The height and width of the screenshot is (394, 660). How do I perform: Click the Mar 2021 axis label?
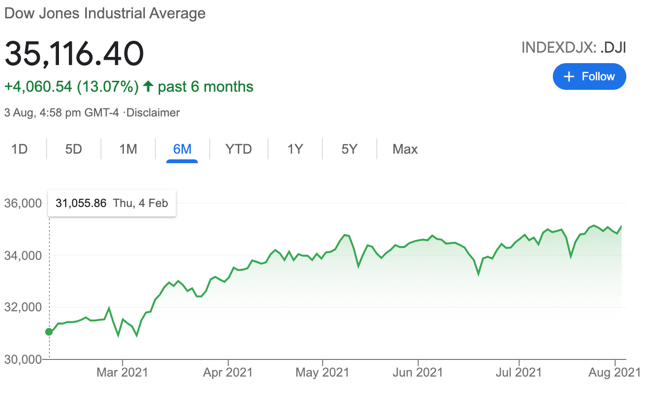pos(122,373)
